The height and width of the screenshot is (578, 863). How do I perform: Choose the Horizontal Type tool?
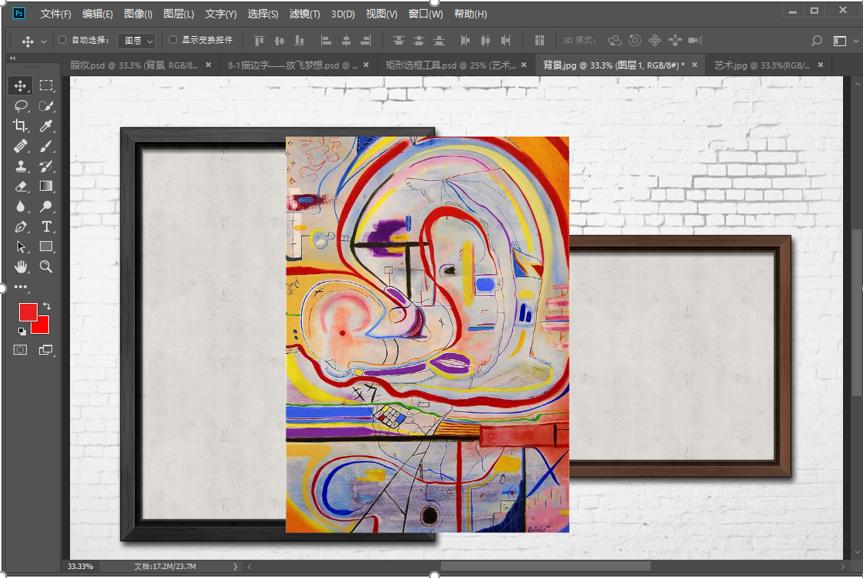point(46,227)
